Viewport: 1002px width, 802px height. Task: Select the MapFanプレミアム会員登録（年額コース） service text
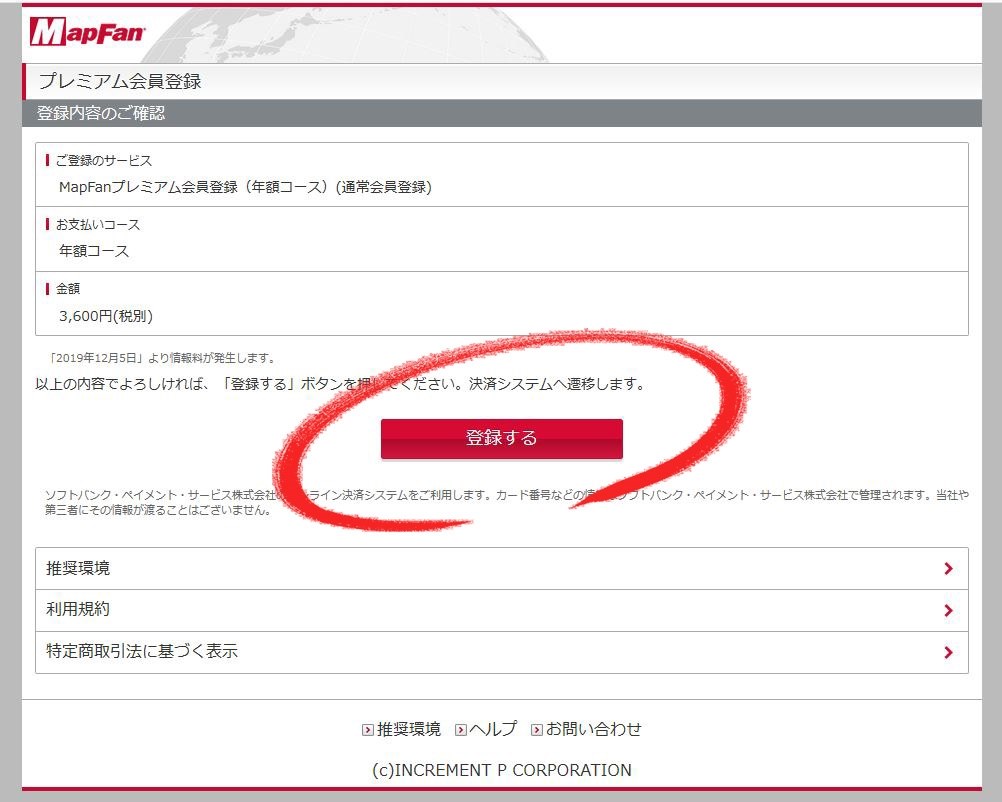coord(245,187)
